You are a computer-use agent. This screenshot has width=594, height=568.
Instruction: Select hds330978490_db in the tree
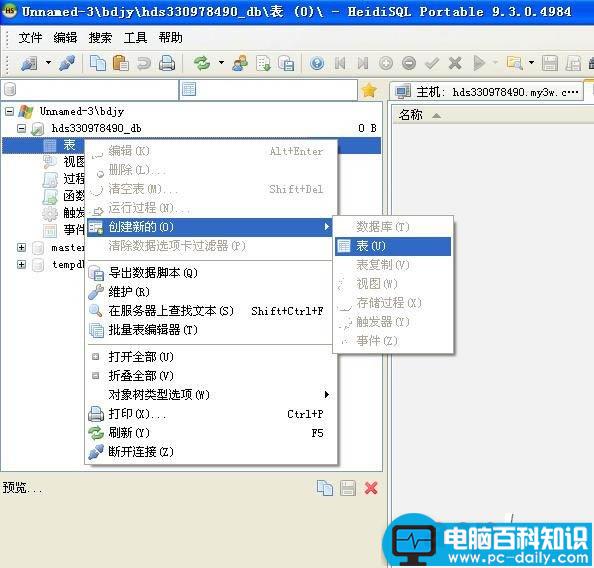(x=97, y=128)
